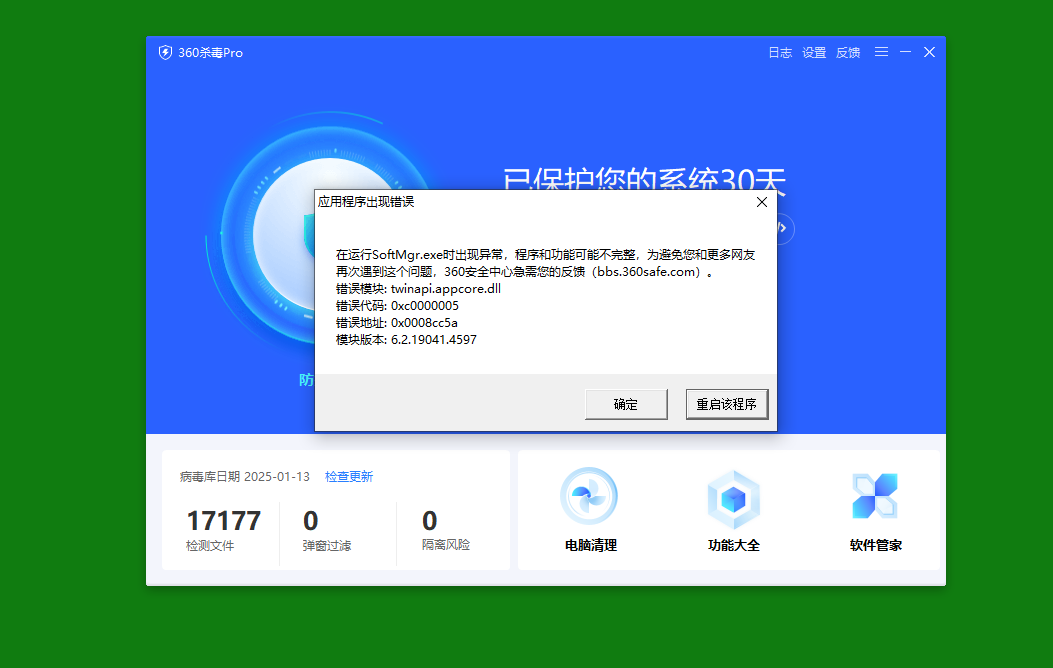This screenshot has height=668, width=1053.
Task: Click the 错误地址 0x0008cc5a line
Action: (x=396, y=322)
